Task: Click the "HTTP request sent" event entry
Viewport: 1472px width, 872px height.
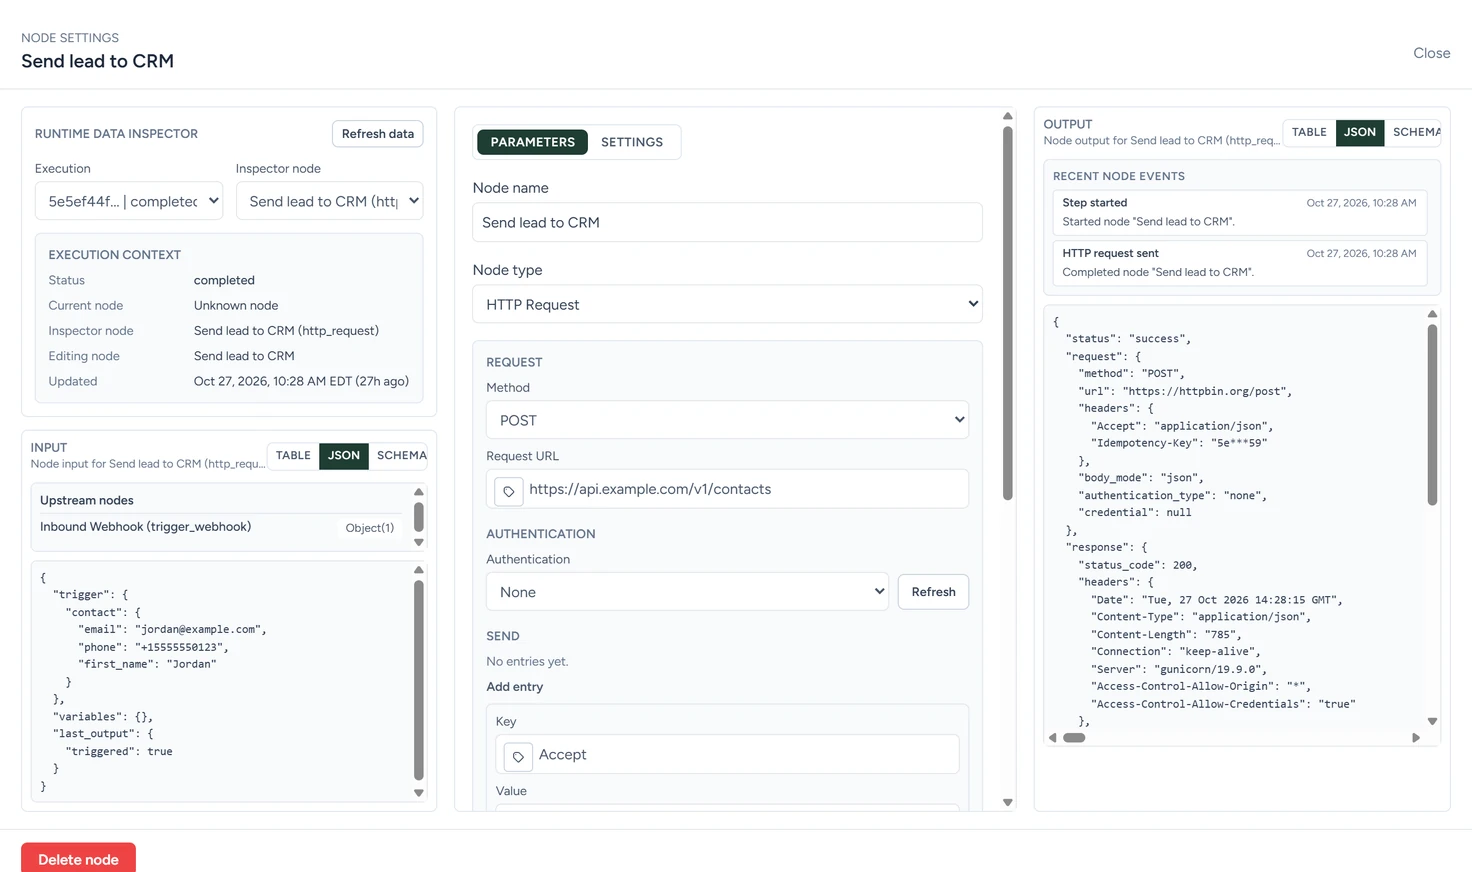Action: click(x=1239, y=263)
